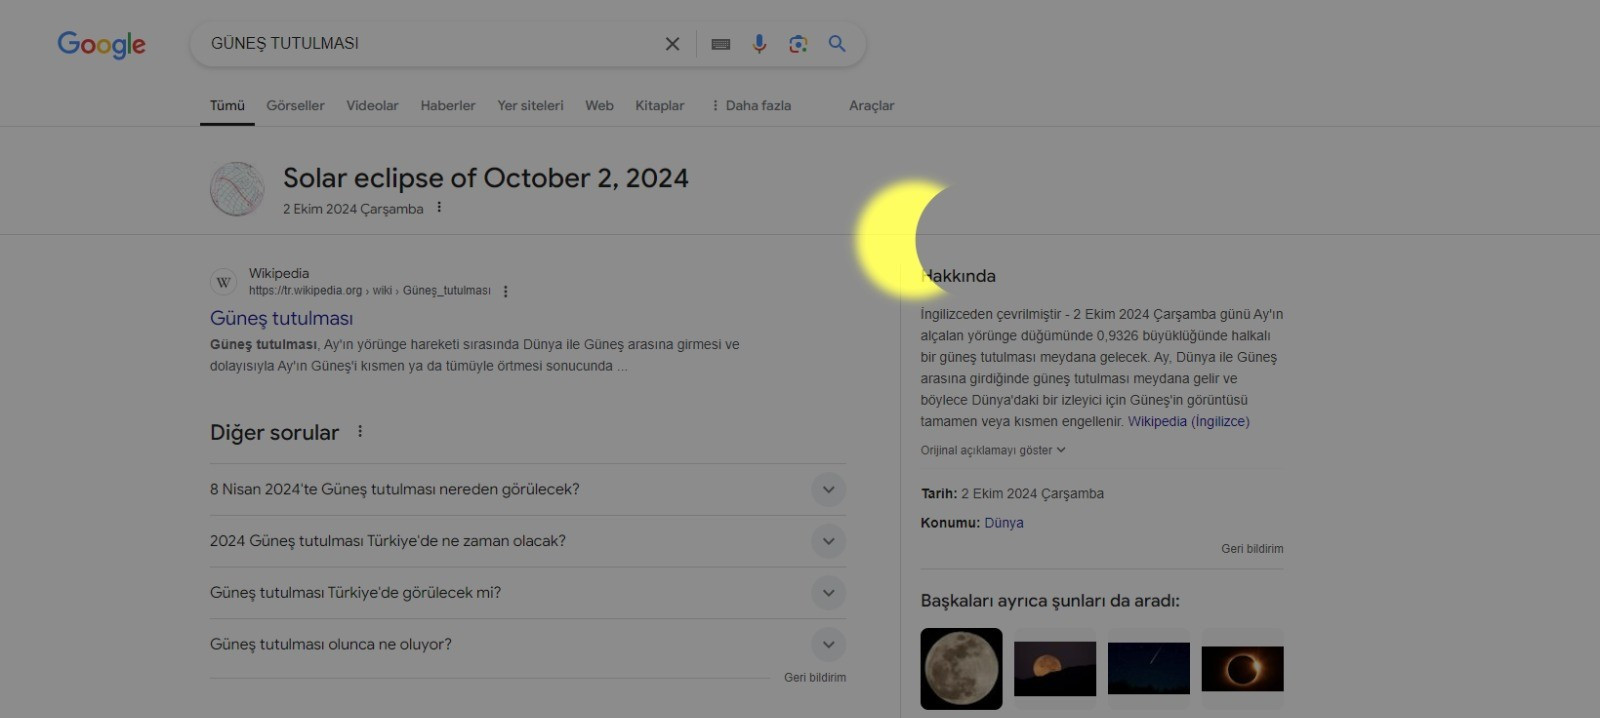The image size is (1600, 718).
Task: Open the on-screen keyboard input tool
Action: [721, 44]
